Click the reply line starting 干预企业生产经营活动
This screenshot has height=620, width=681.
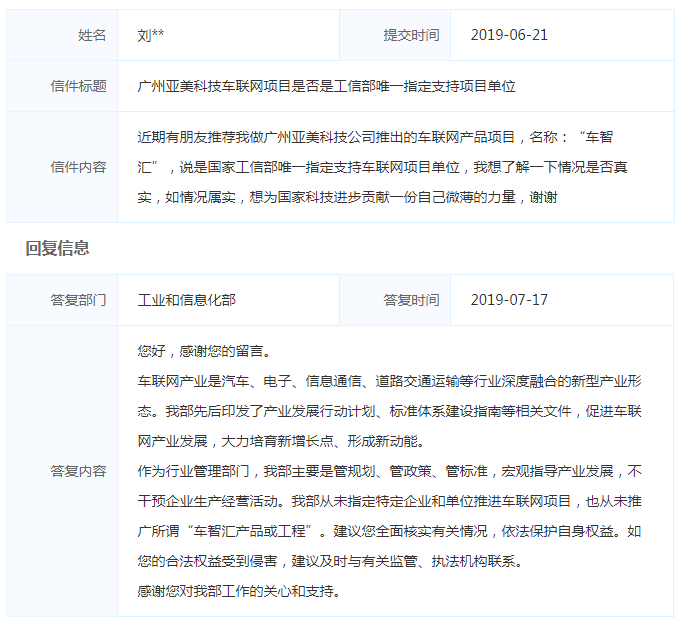(389, 501)
